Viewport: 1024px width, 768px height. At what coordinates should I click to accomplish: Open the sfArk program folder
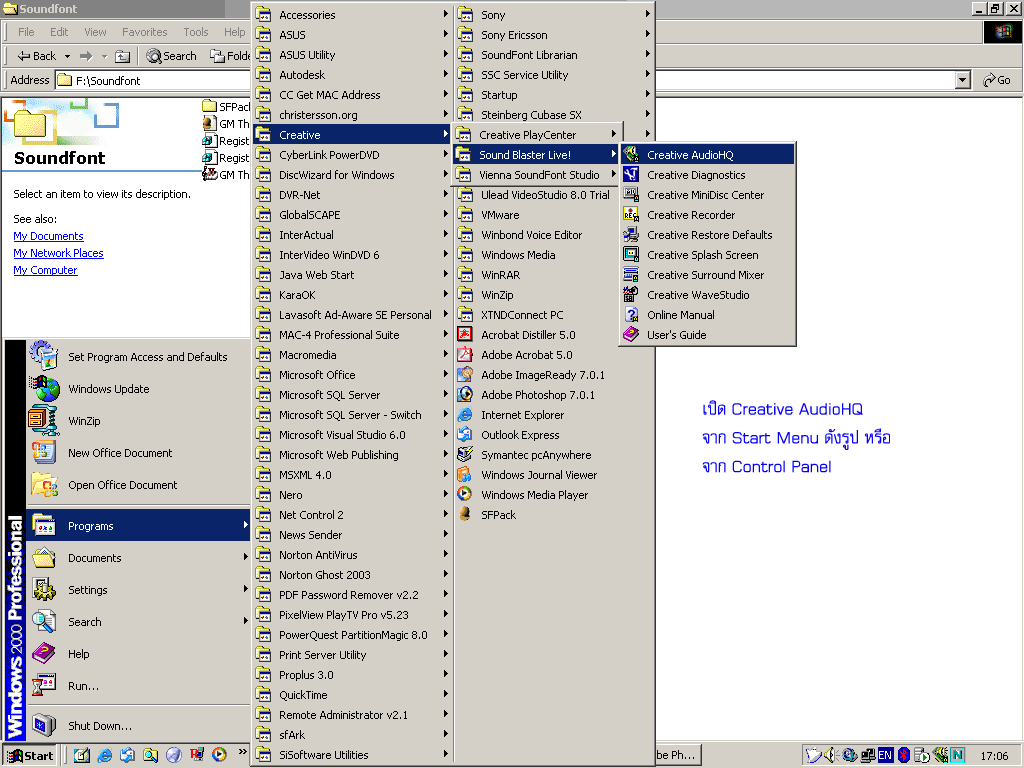point(352,735)
